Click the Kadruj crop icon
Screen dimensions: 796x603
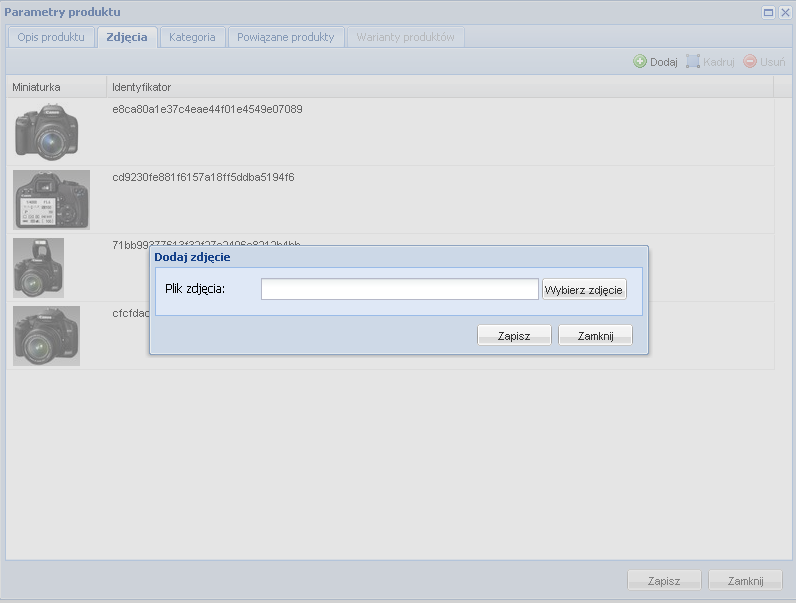click(692, 61)
